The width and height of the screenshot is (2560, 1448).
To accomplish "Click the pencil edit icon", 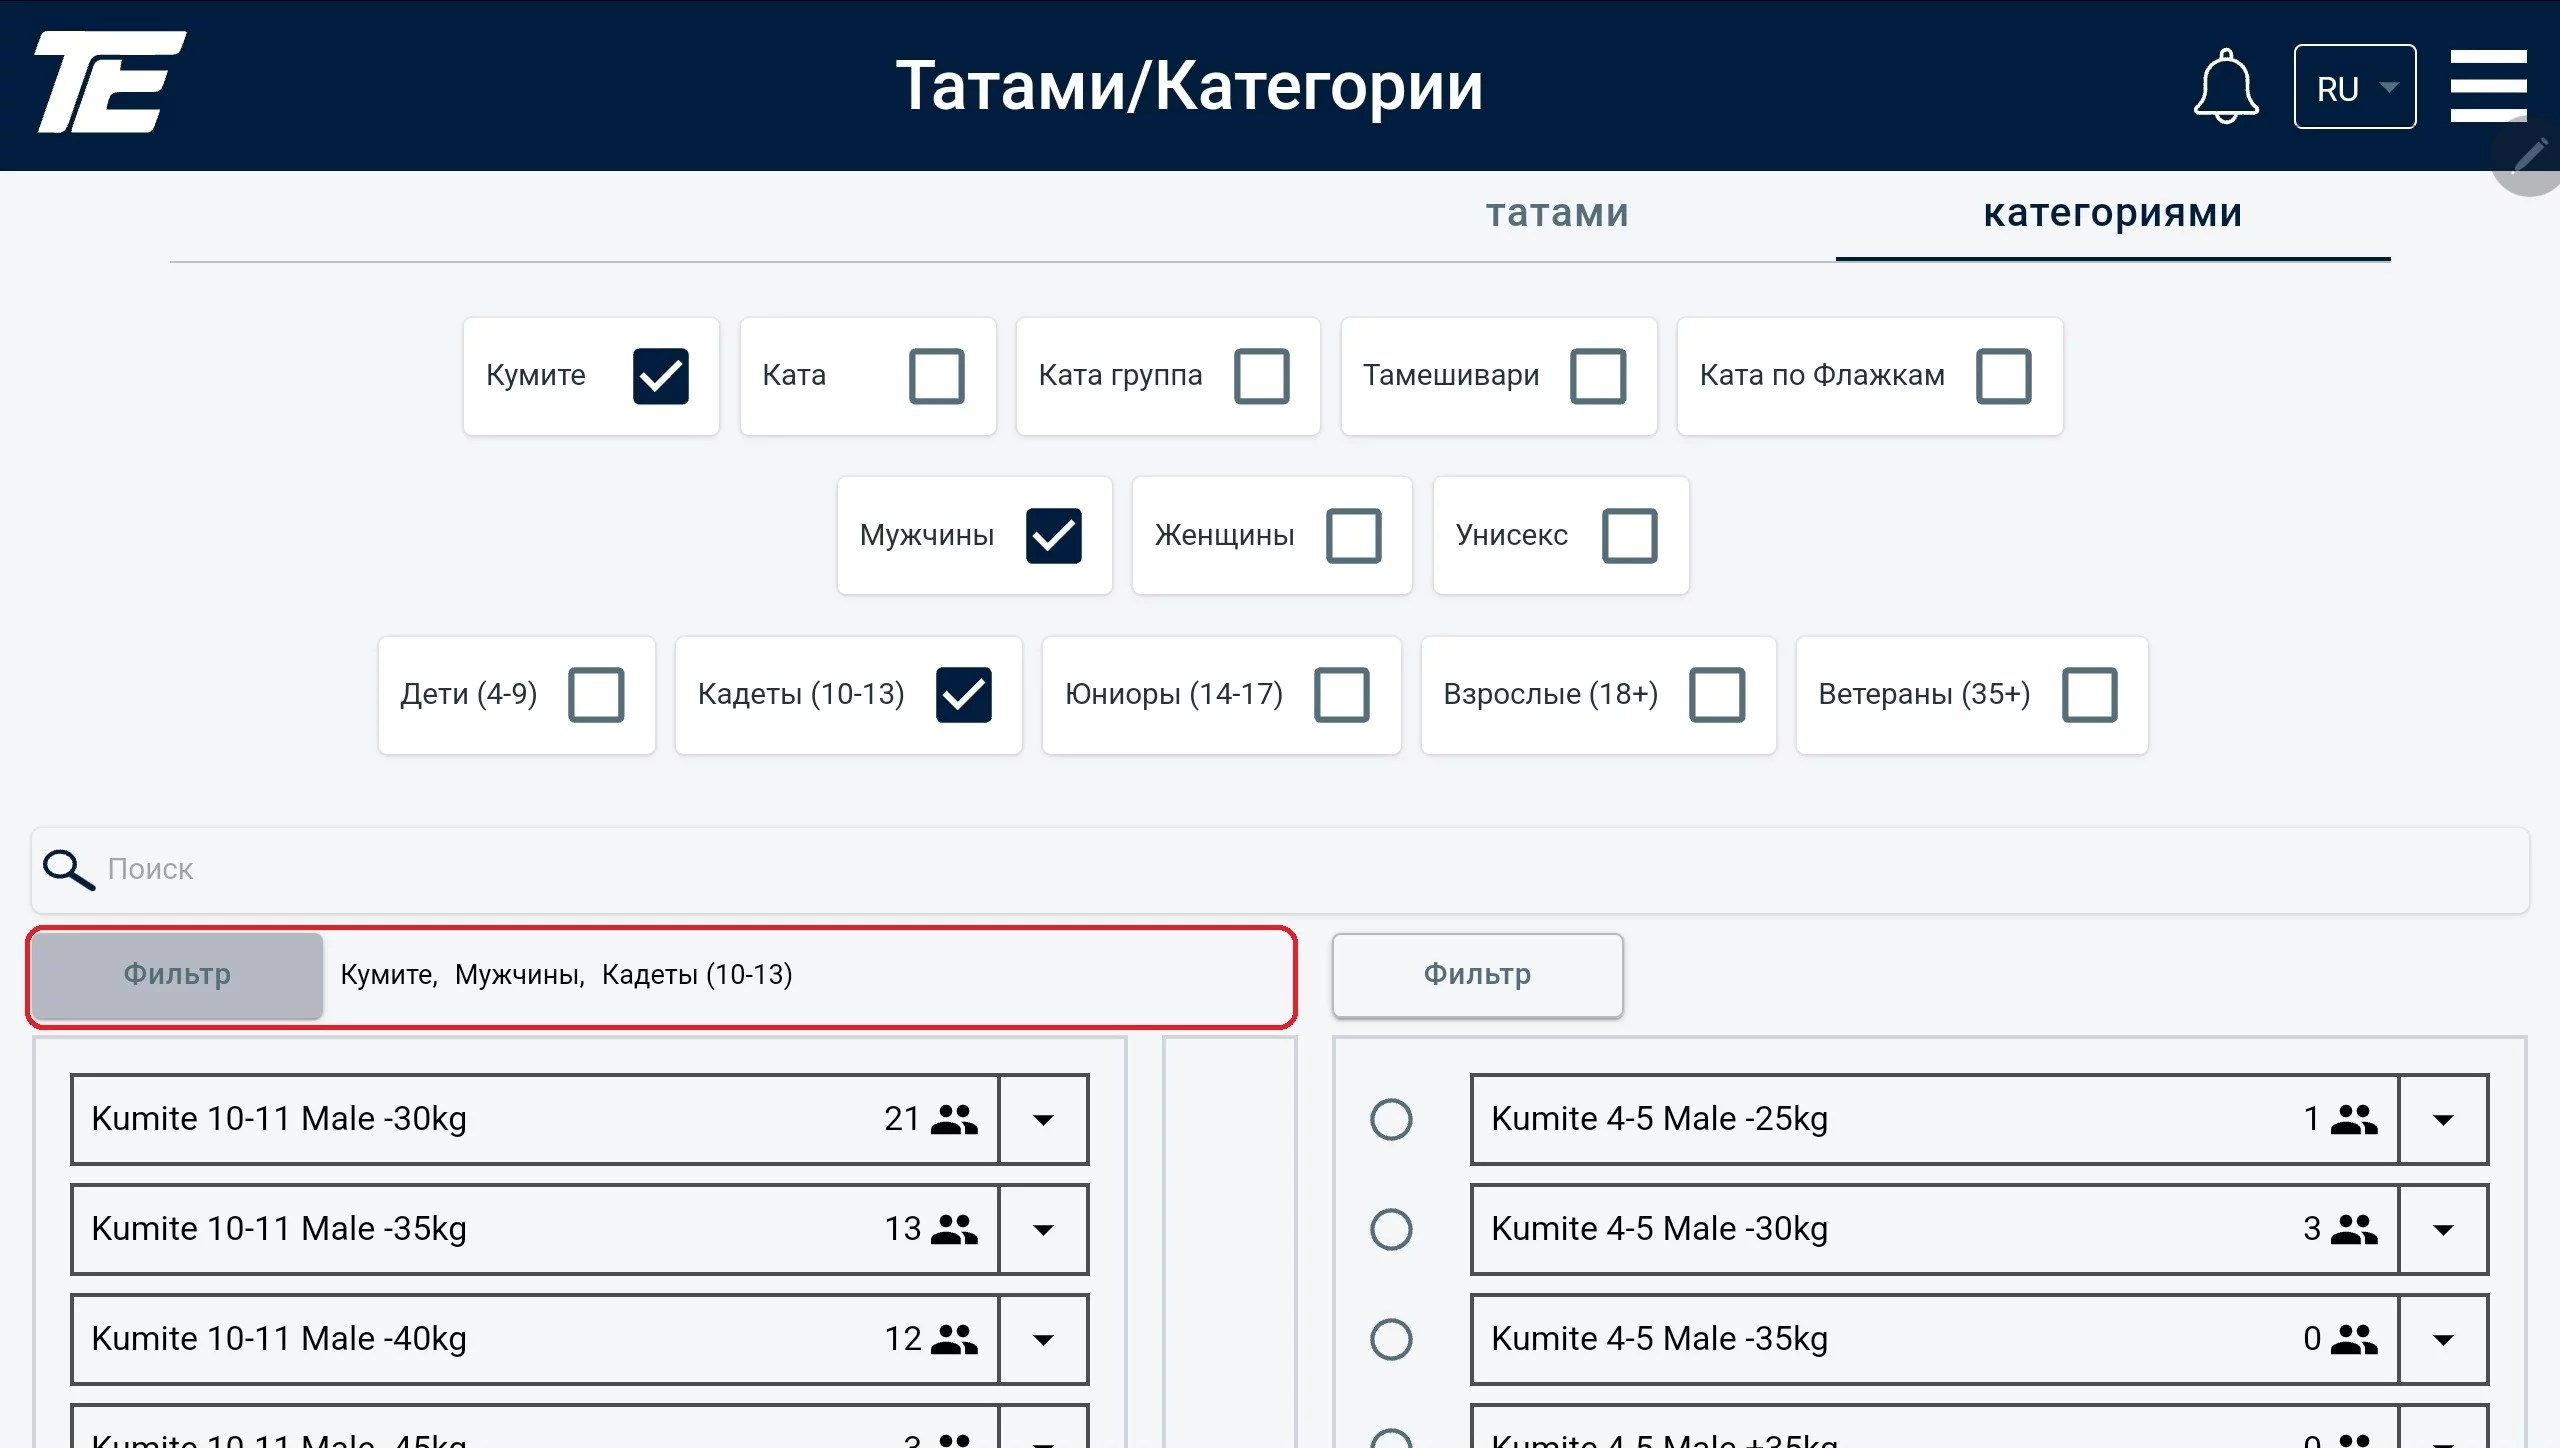I will click(x=2530, y=156).
